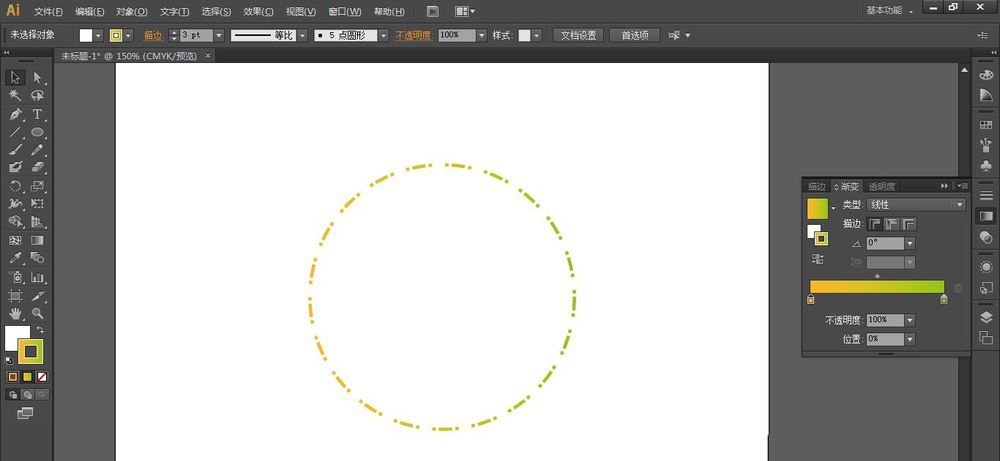Select the Type (T) tool
Viewport: 1000px width, 461px height.
point(37,114)
